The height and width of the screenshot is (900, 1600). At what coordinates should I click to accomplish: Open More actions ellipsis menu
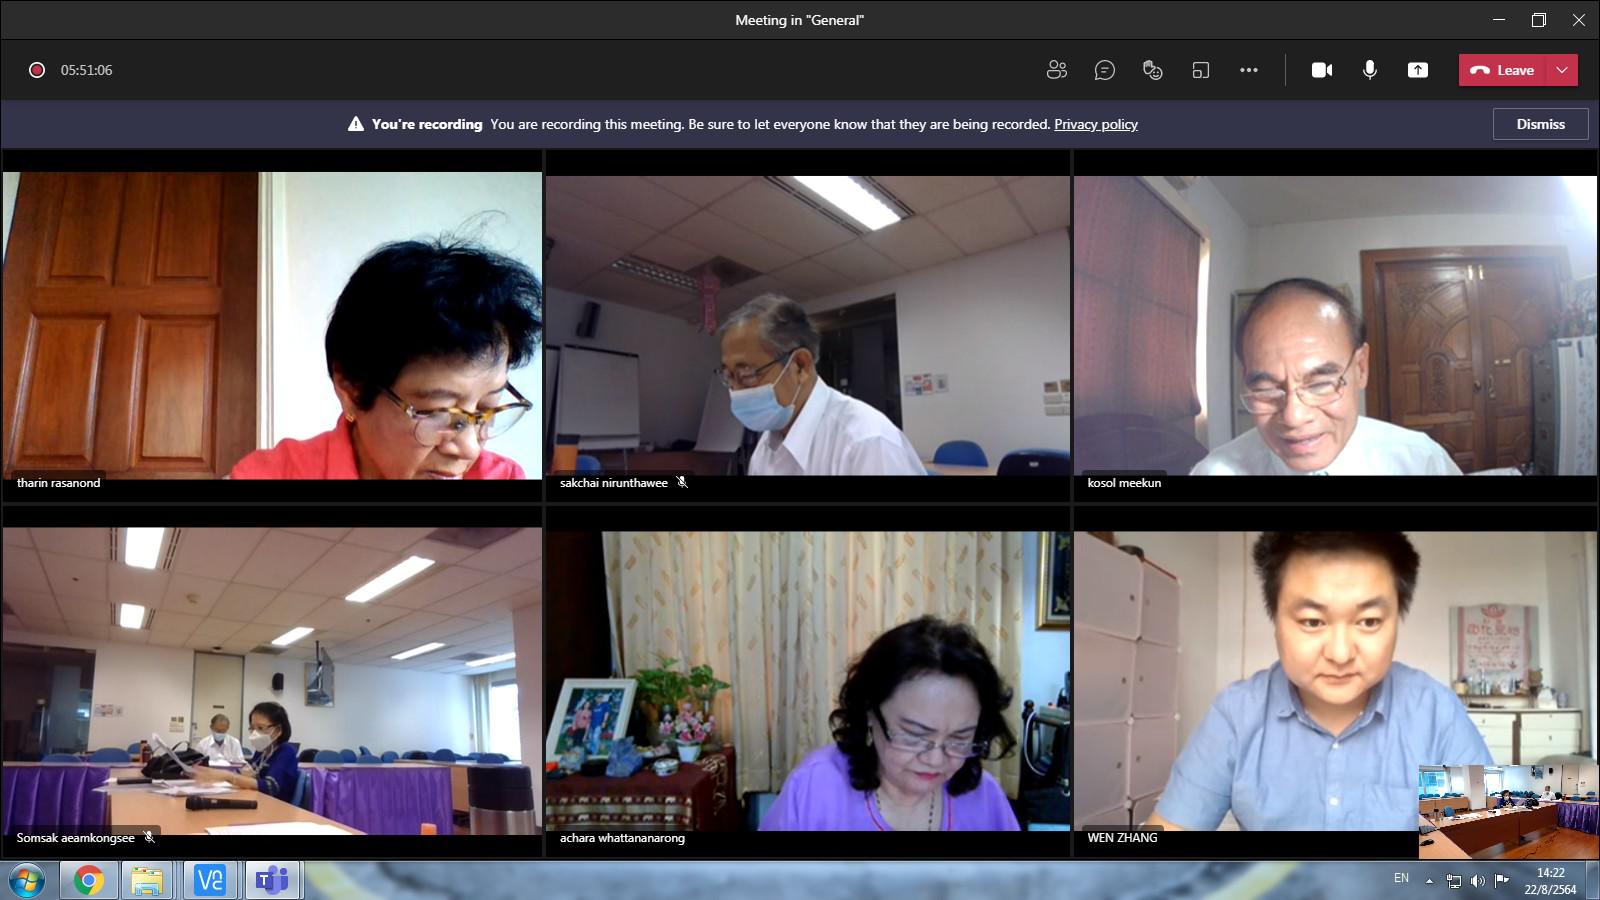pyautogui.click(x=1248, y=70)
